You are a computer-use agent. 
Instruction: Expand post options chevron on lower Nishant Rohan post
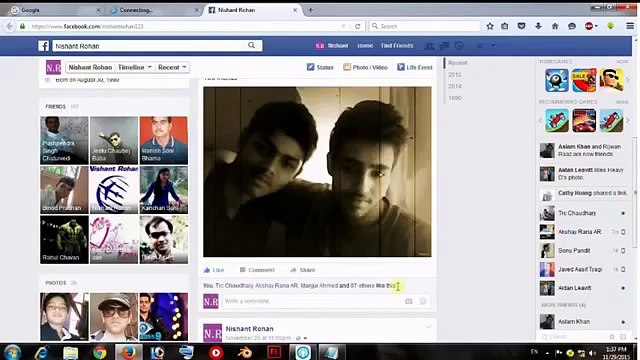428,327
